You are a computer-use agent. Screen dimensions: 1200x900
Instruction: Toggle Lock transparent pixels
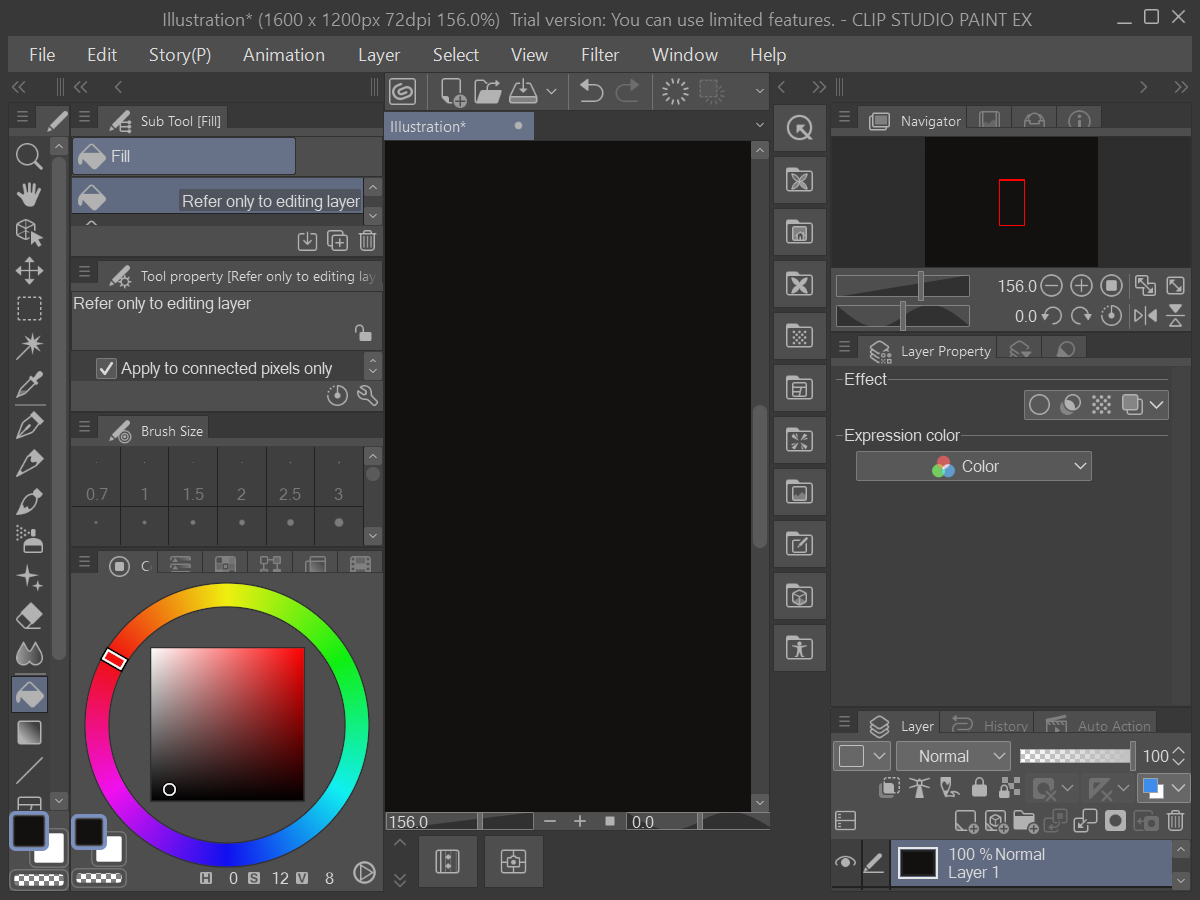coord(1010,788)
